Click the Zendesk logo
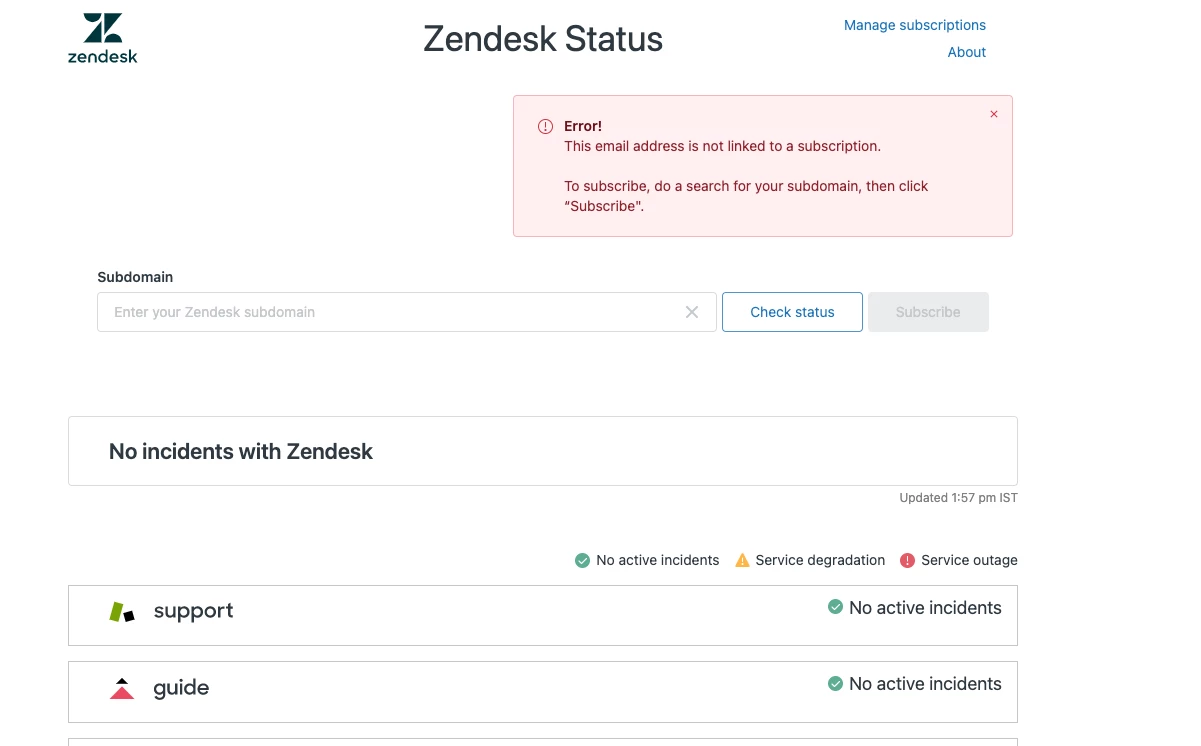Screen dimensions: 1201x746 (102, 39)
